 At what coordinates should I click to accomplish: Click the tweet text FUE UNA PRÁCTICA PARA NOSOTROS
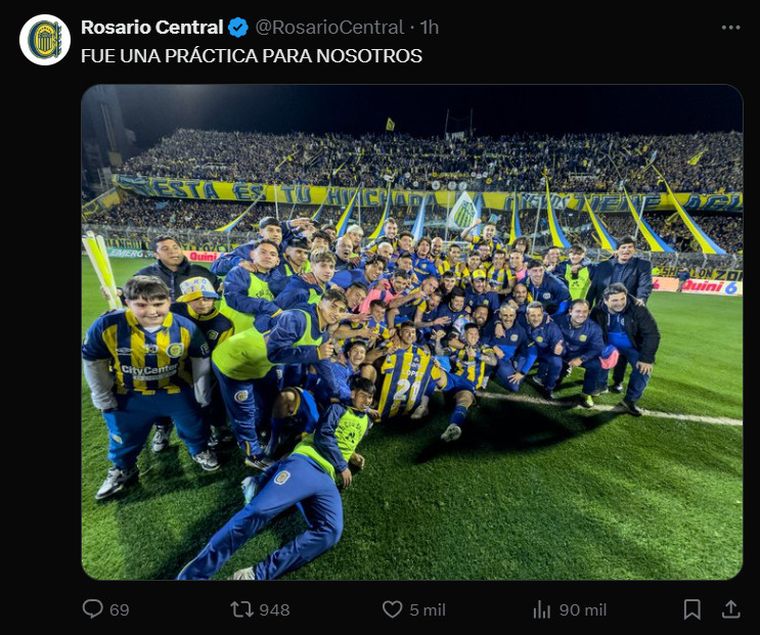coord(251,56)
